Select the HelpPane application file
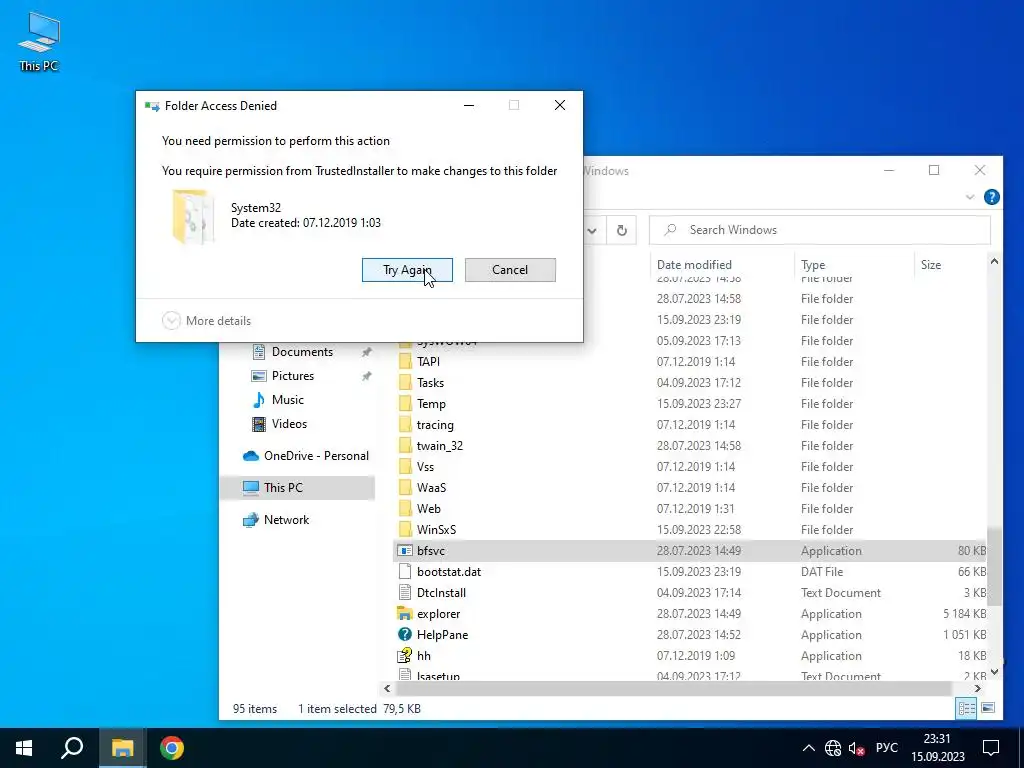The height and width of the screenshot is (768, 1024). tap(442, 635)
